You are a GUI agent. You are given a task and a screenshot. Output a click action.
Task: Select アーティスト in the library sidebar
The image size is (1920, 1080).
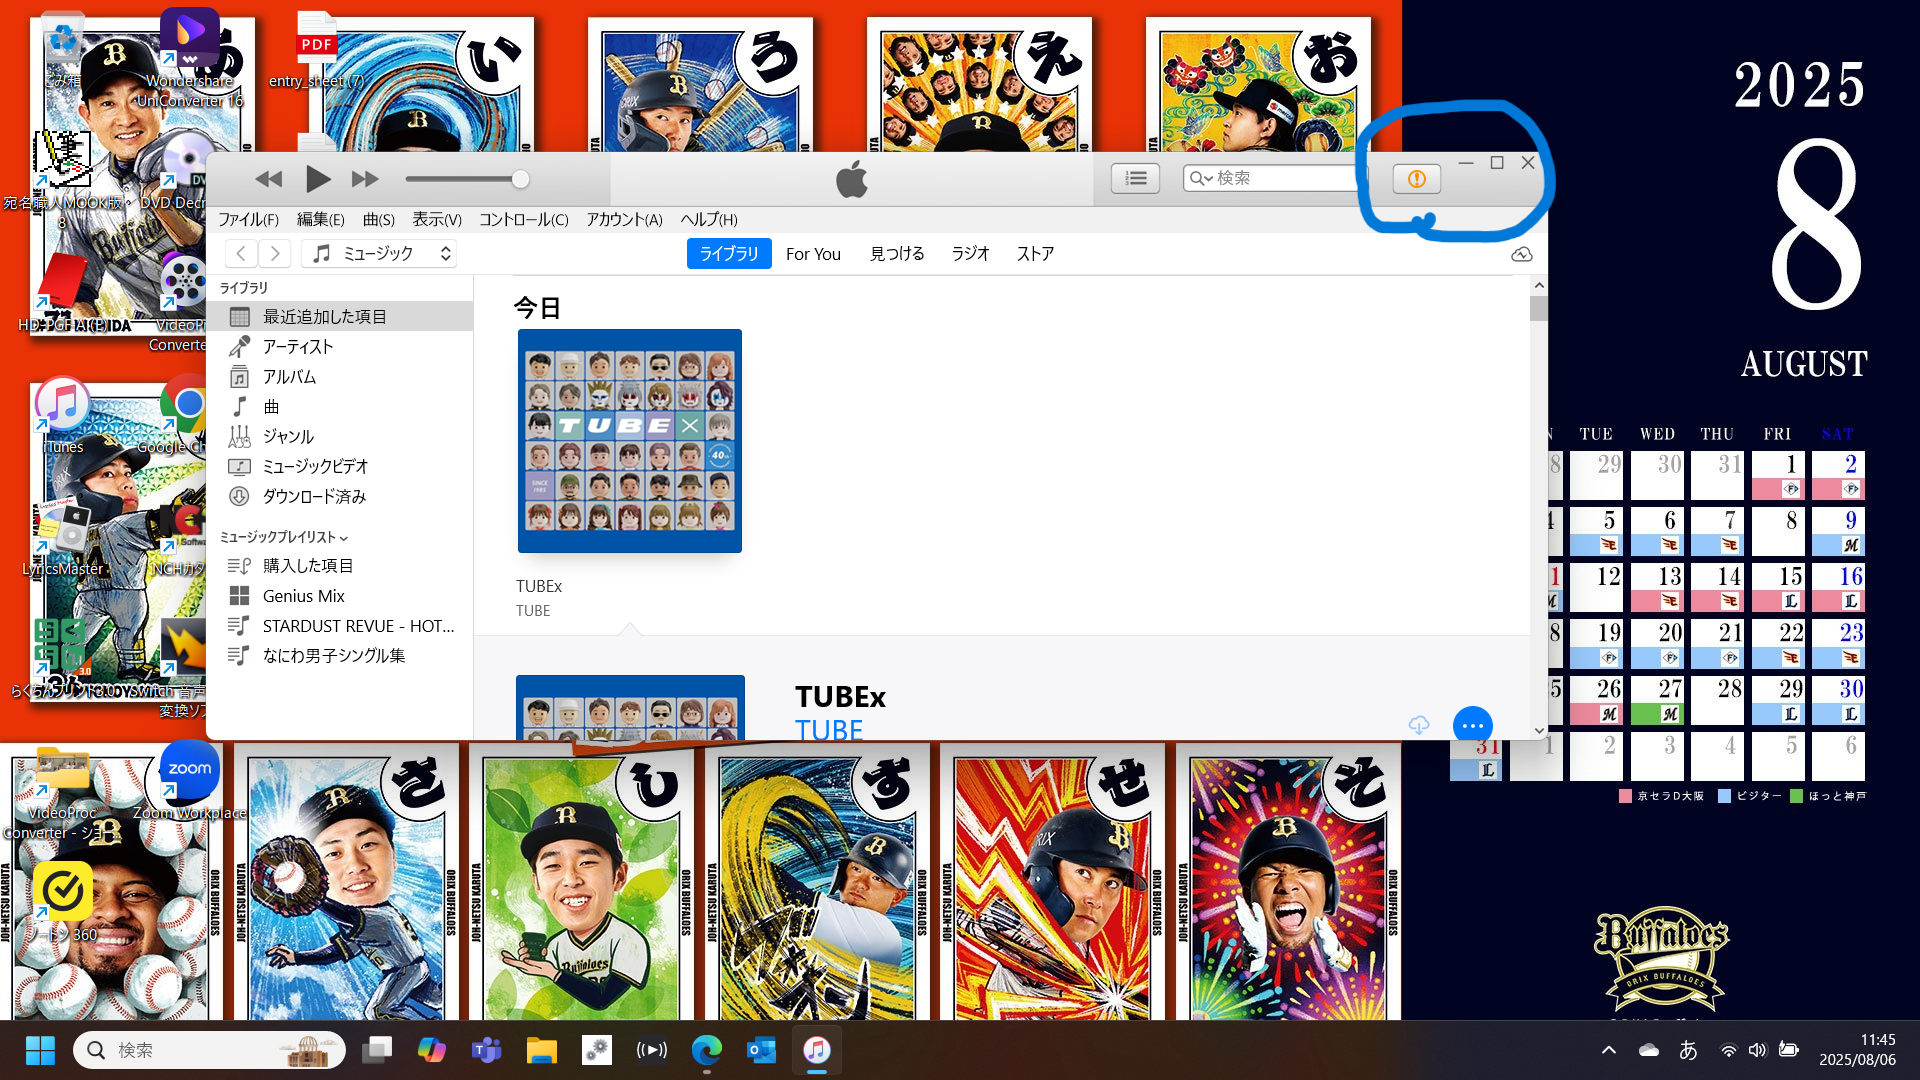297,346
